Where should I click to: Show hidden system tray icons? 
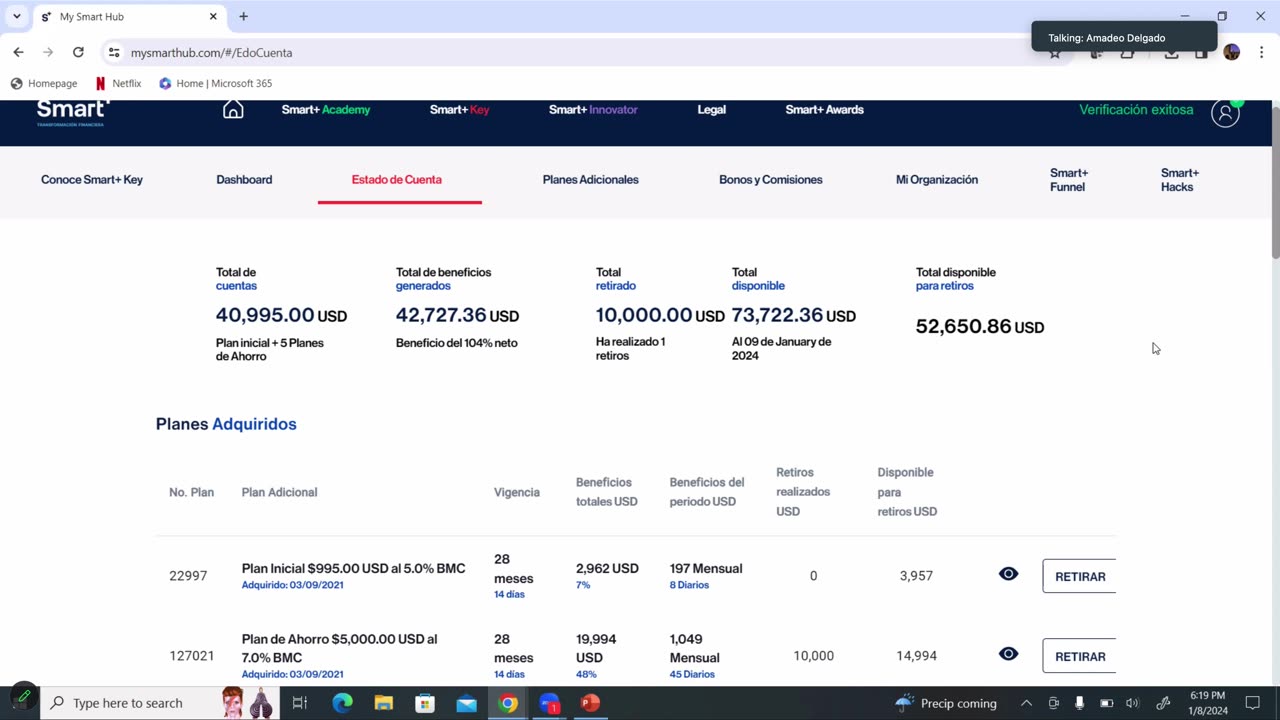click(x=1026, y=703)
